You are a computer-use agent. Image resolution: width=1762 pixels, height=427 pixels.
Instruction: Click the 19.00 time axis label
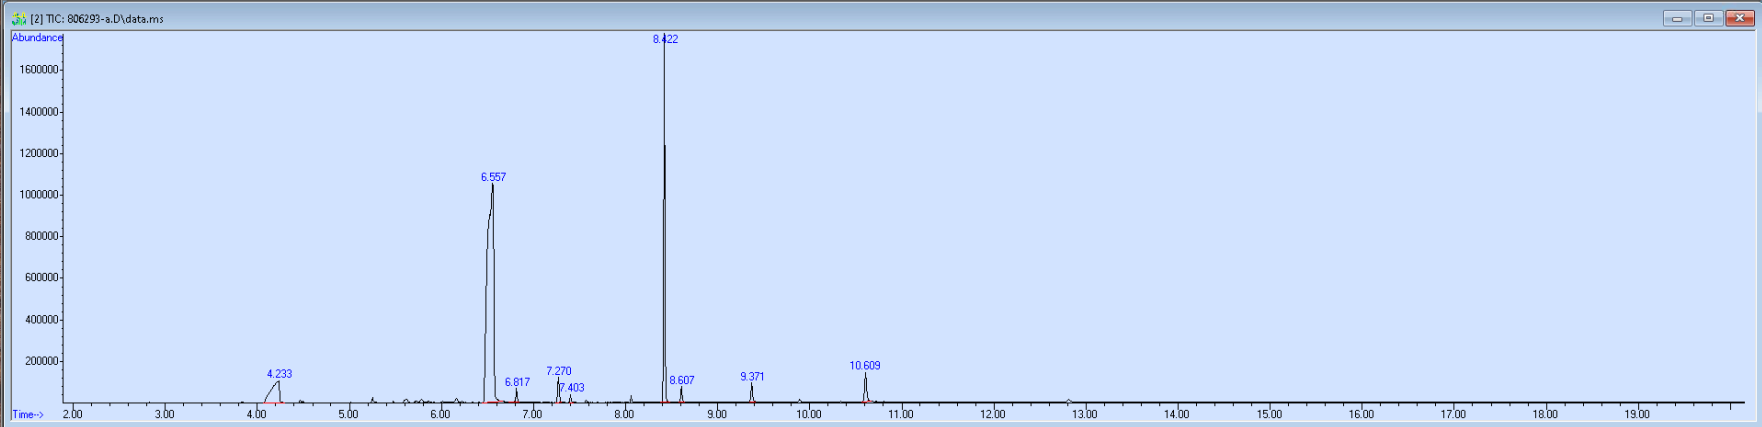coord(1637,414)
